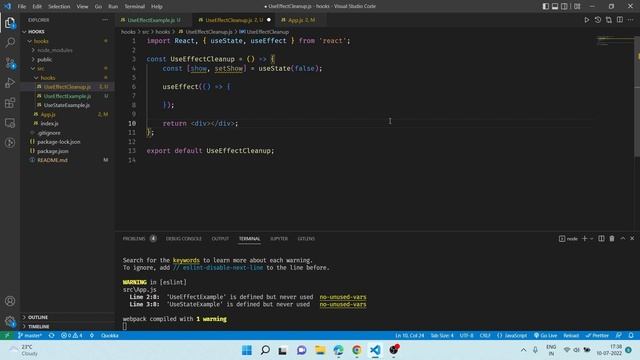
Task: Open Explorer views and more actions
Action: point(105,20)
